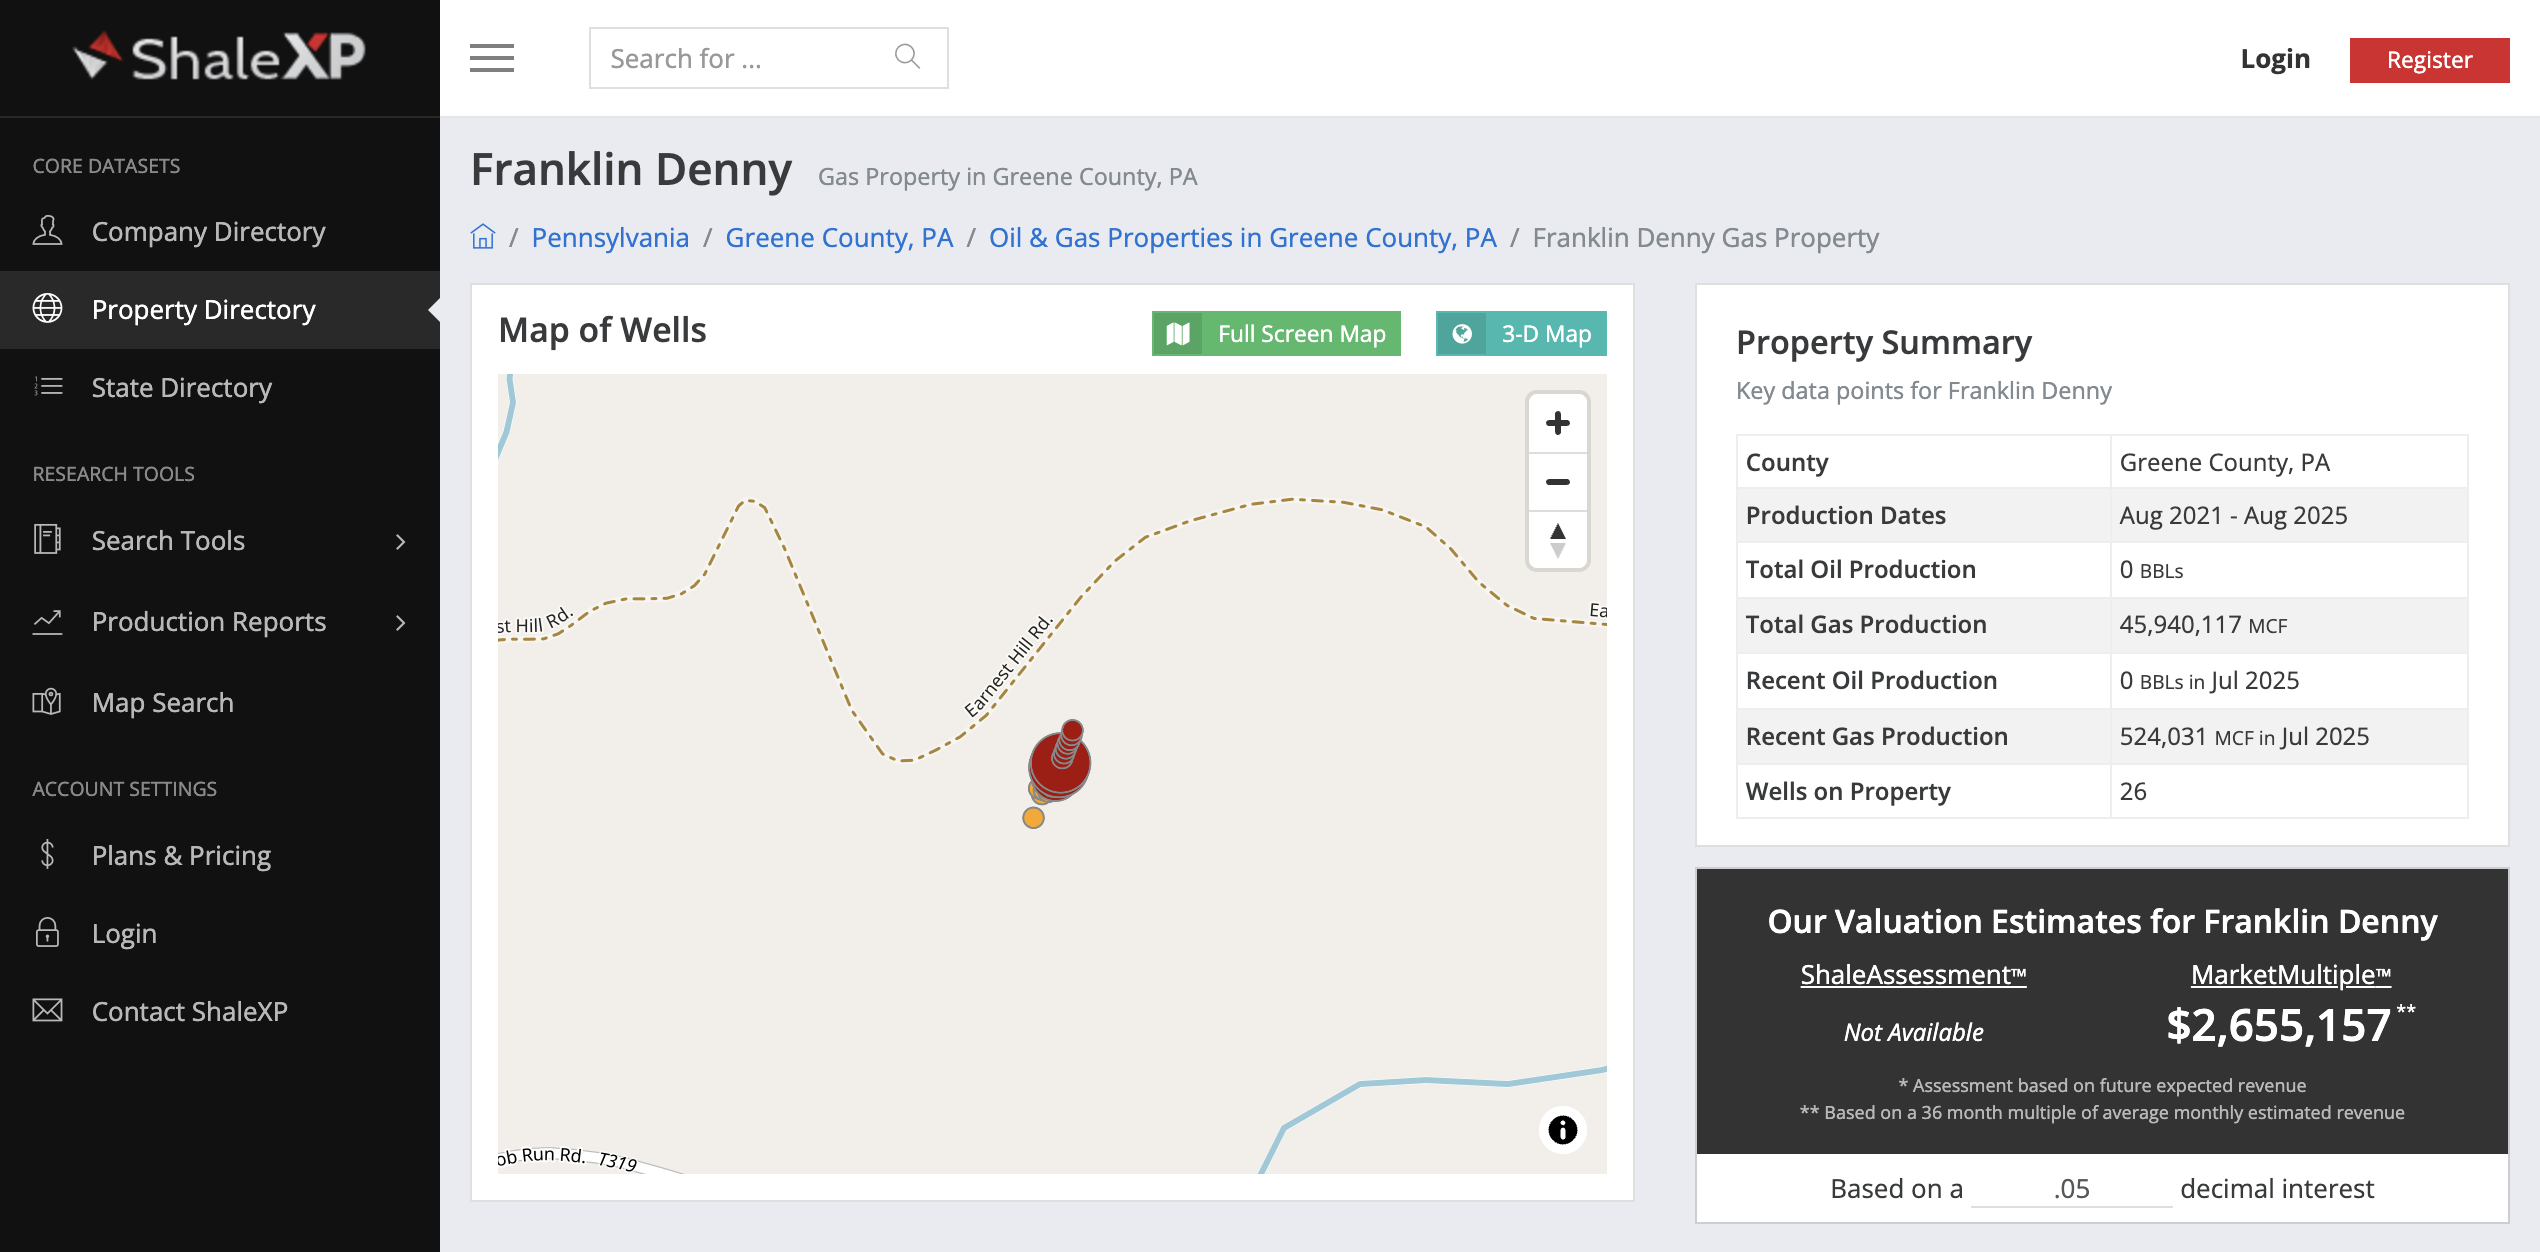Click the Contact ShaleXP envelope icon
This screenshot has width=2540, height=1252.
[x=46, y=1011]
